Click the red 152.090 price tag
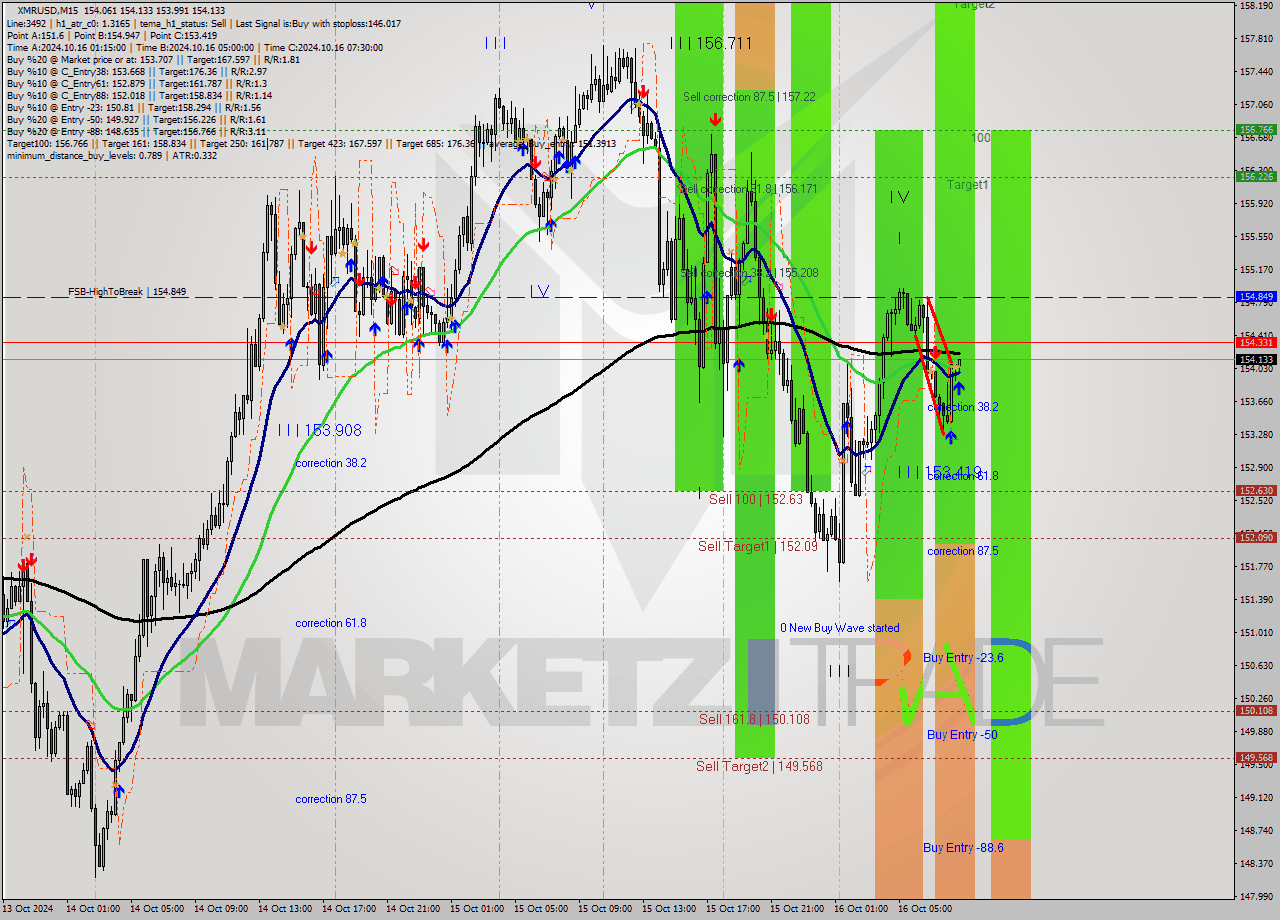The width and height of the screenshot is (1280, 920). click(x=1256, y=538)
